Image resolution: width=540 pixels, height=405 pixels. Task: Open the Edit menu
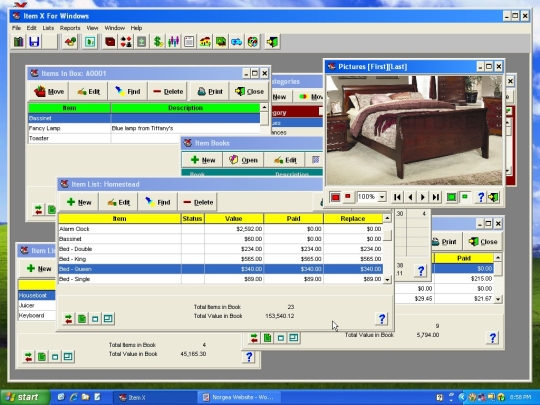31,28
